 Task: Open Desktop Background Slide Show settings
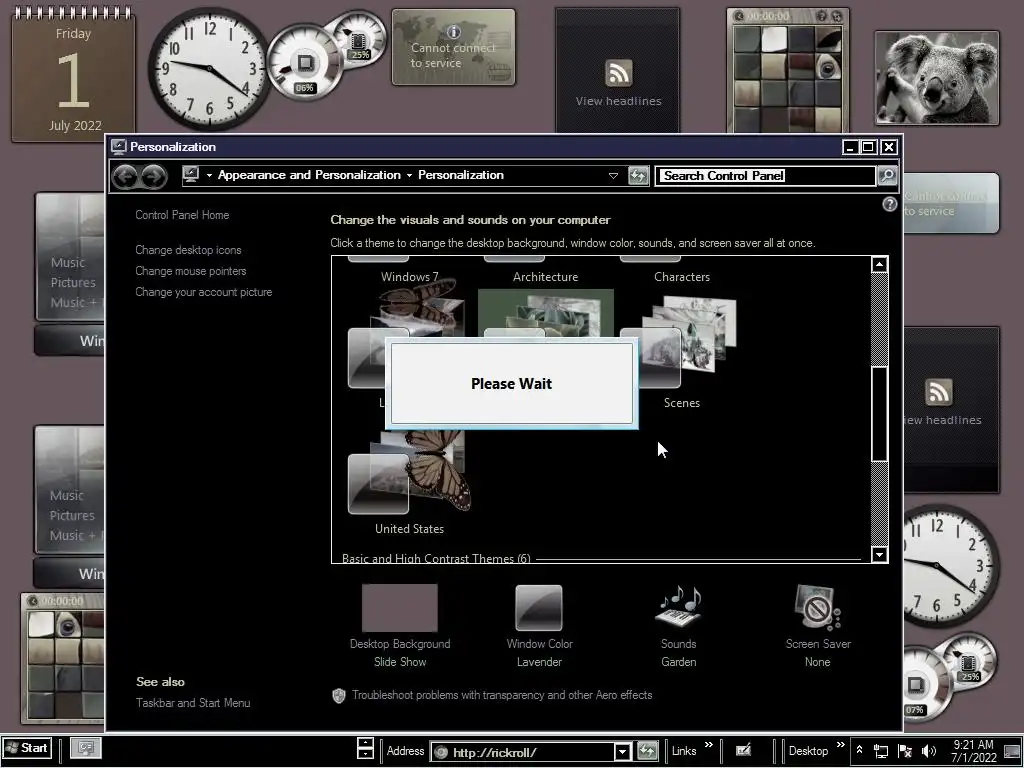coord(400,626)
